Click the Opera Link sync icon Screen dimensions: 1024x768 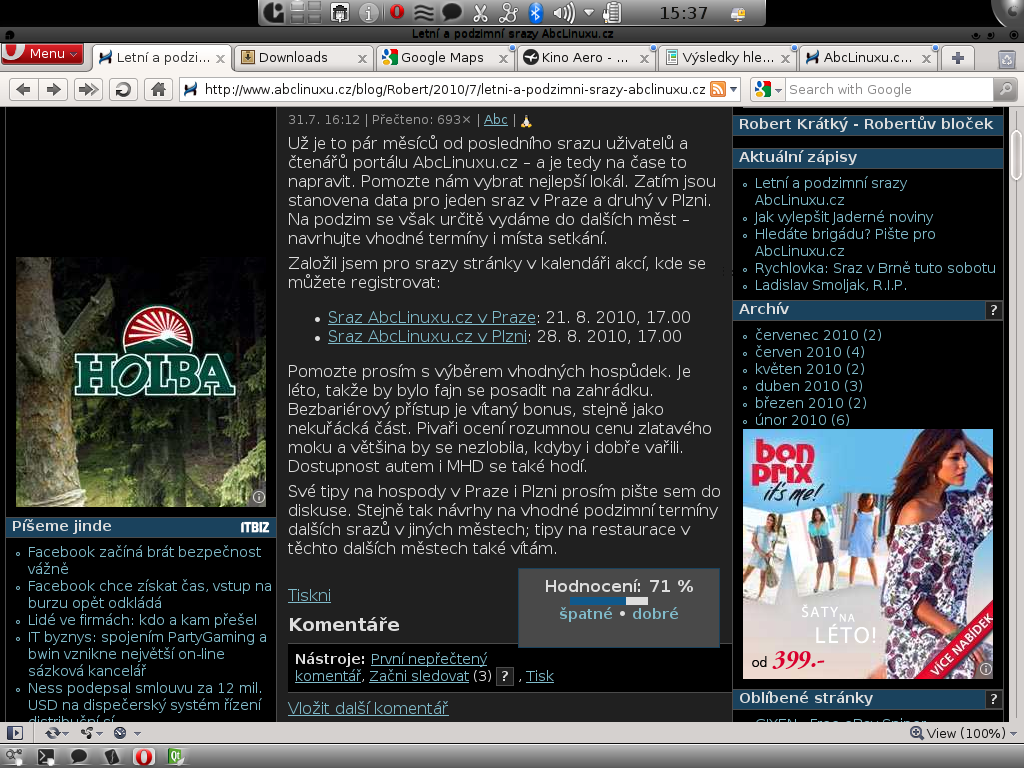[53, 733]
